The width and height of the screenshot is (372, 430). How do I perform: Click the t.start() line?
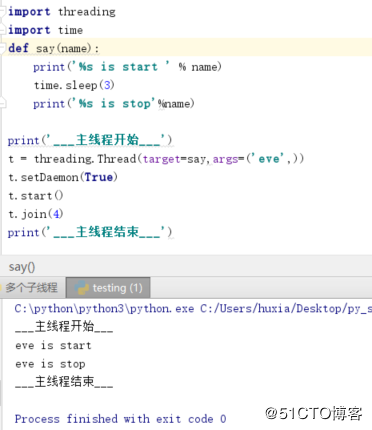point(36,196)
